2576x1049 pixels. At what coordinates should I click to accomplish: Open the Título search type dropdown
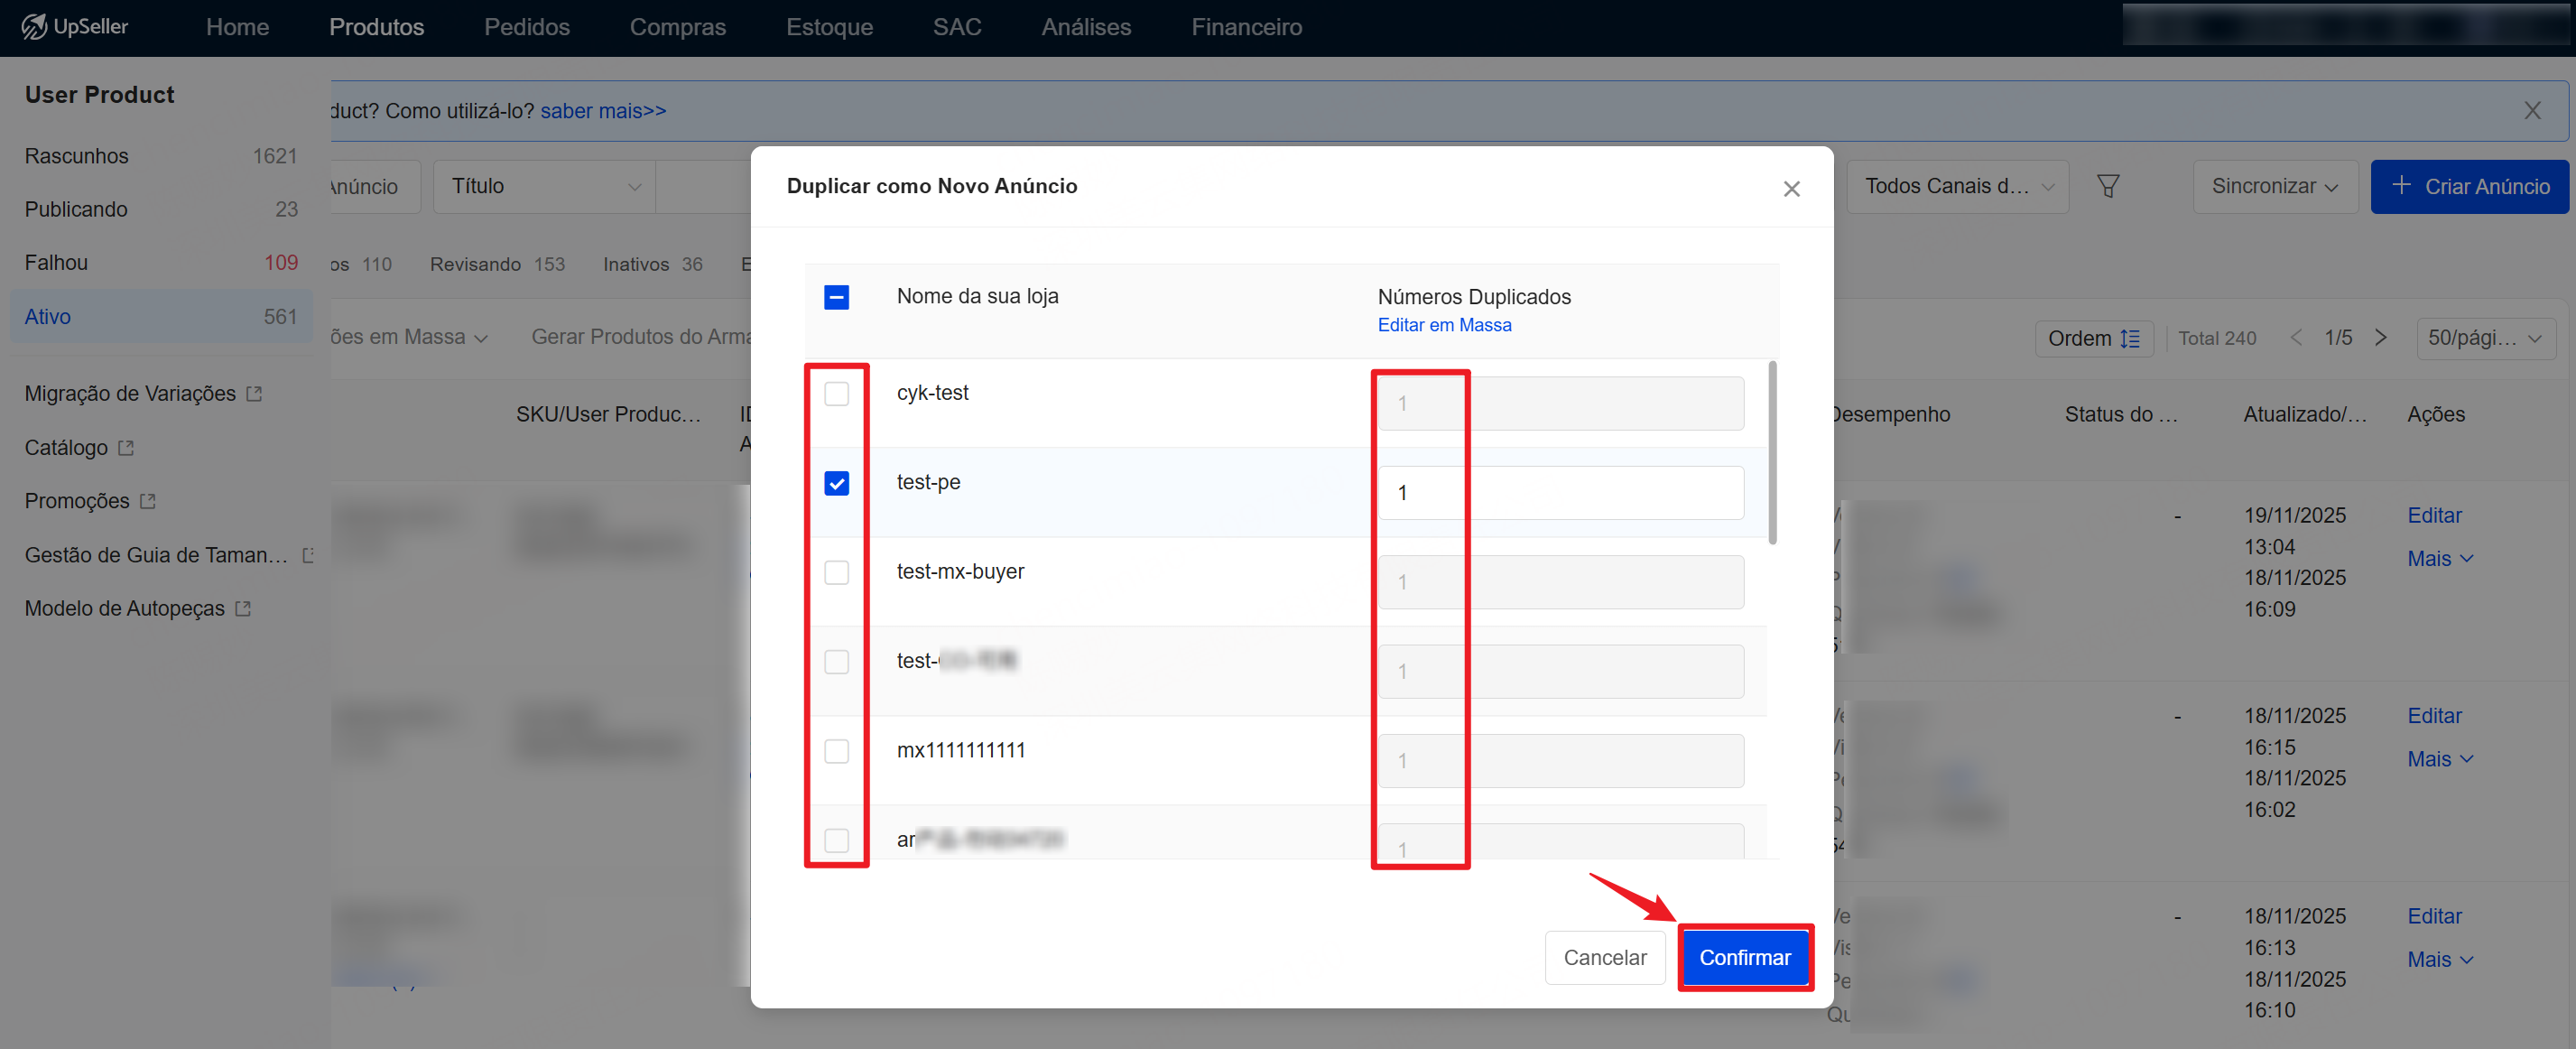tap(544, 187)
